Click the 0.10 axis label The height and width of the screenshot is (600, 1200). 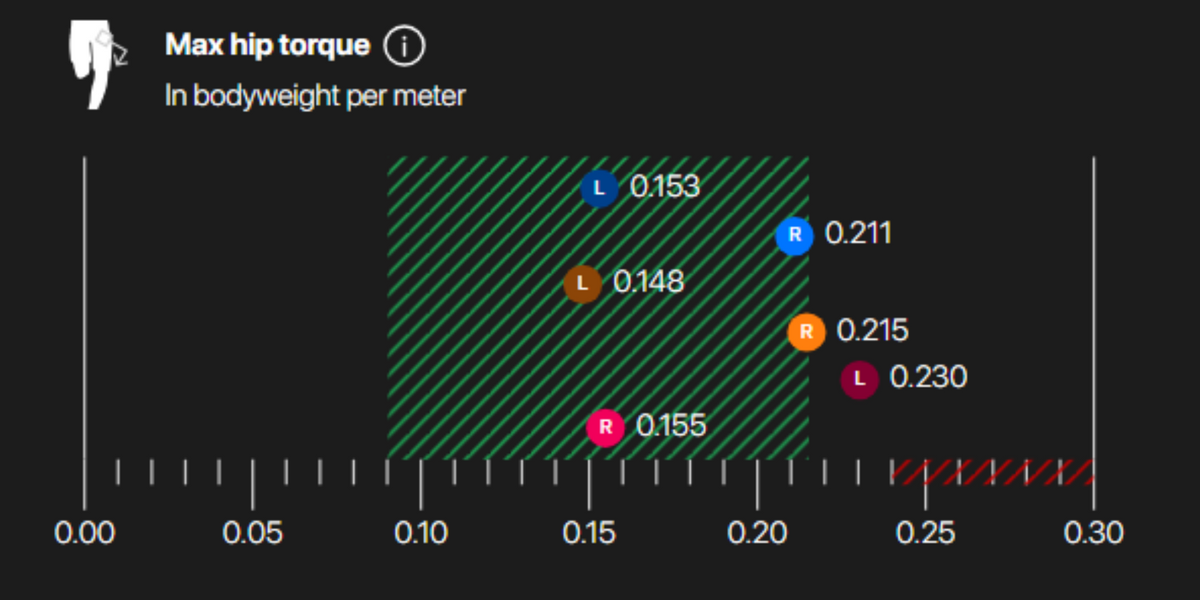click(x=421, y=533)
